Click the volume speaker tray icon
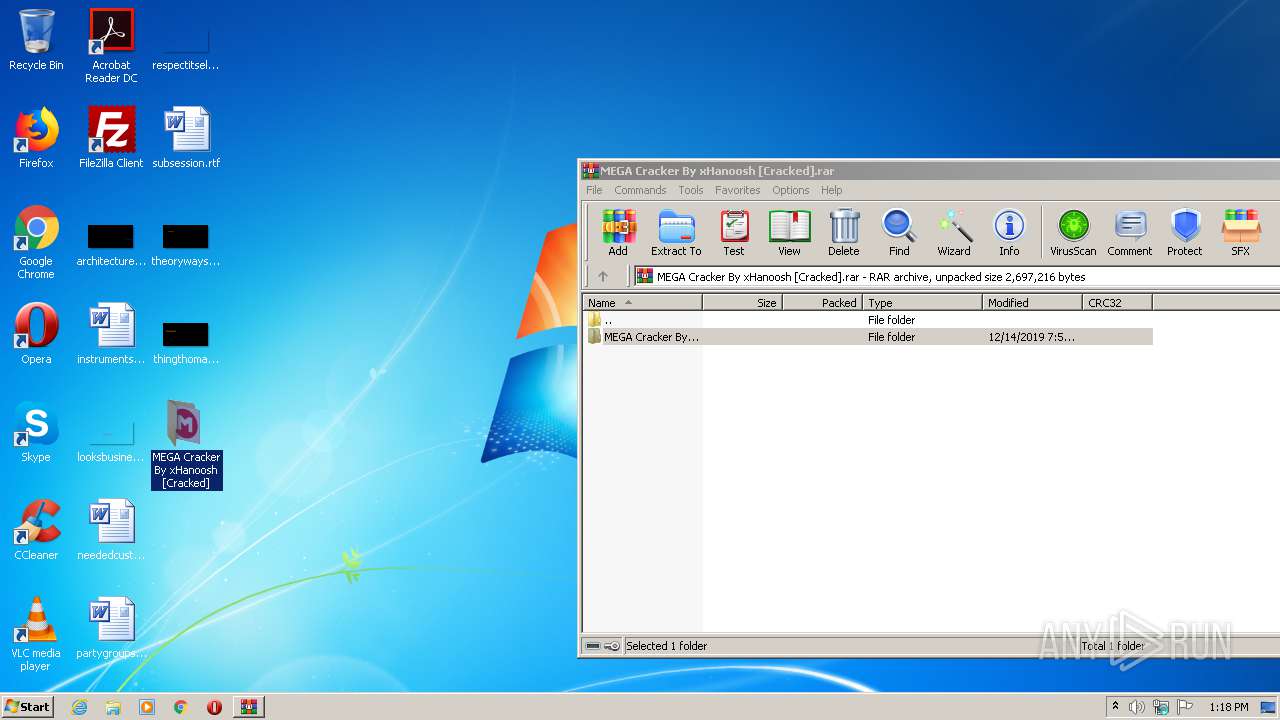Image resolution: width=1280 pixels, height=720 pixels. click(x=1136, y=707)
